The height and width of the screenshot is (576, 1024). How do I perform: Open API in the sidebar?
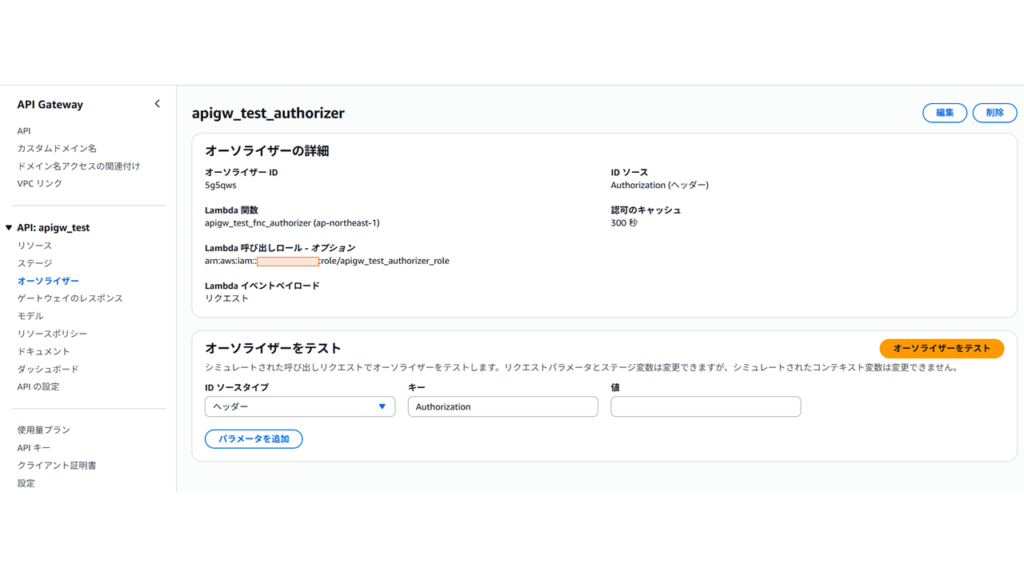coord(24,131)
